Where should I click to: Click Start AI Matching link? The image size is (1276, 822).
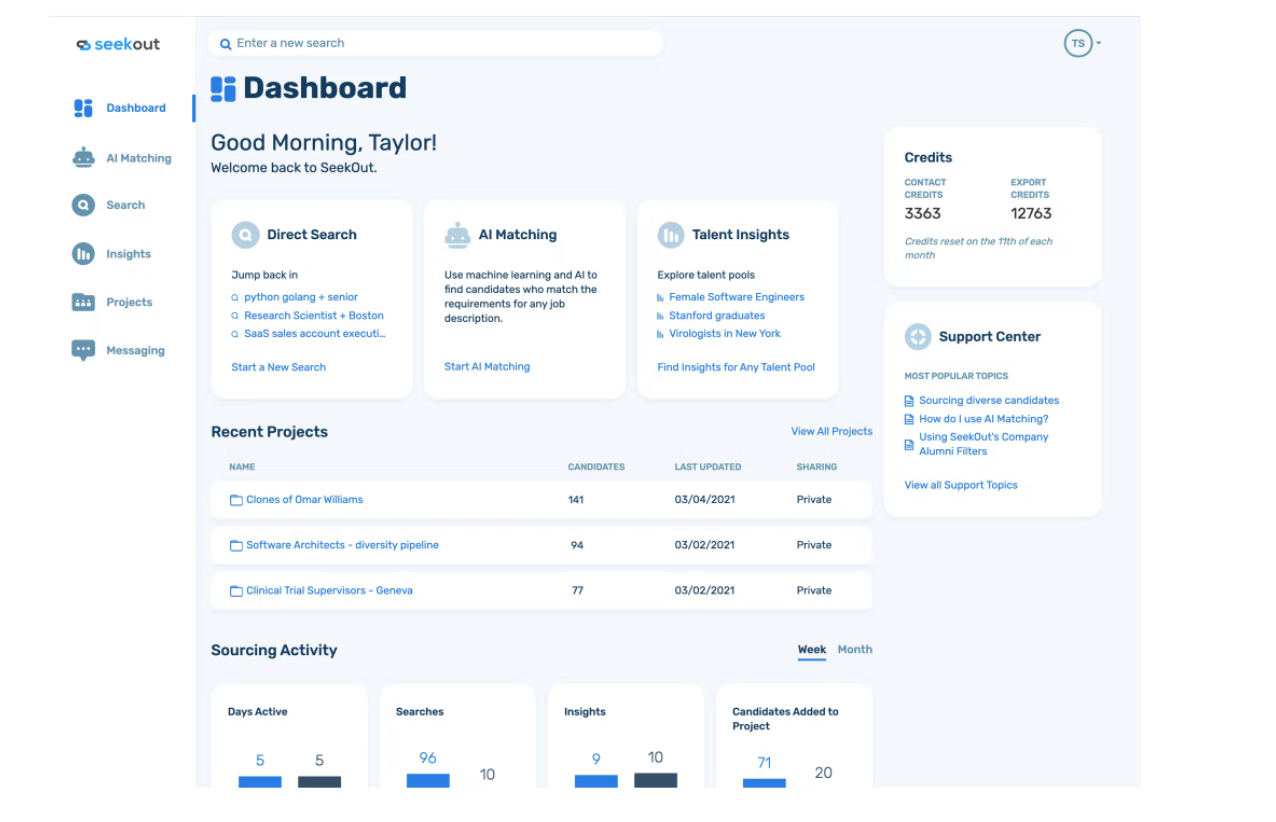487,367
